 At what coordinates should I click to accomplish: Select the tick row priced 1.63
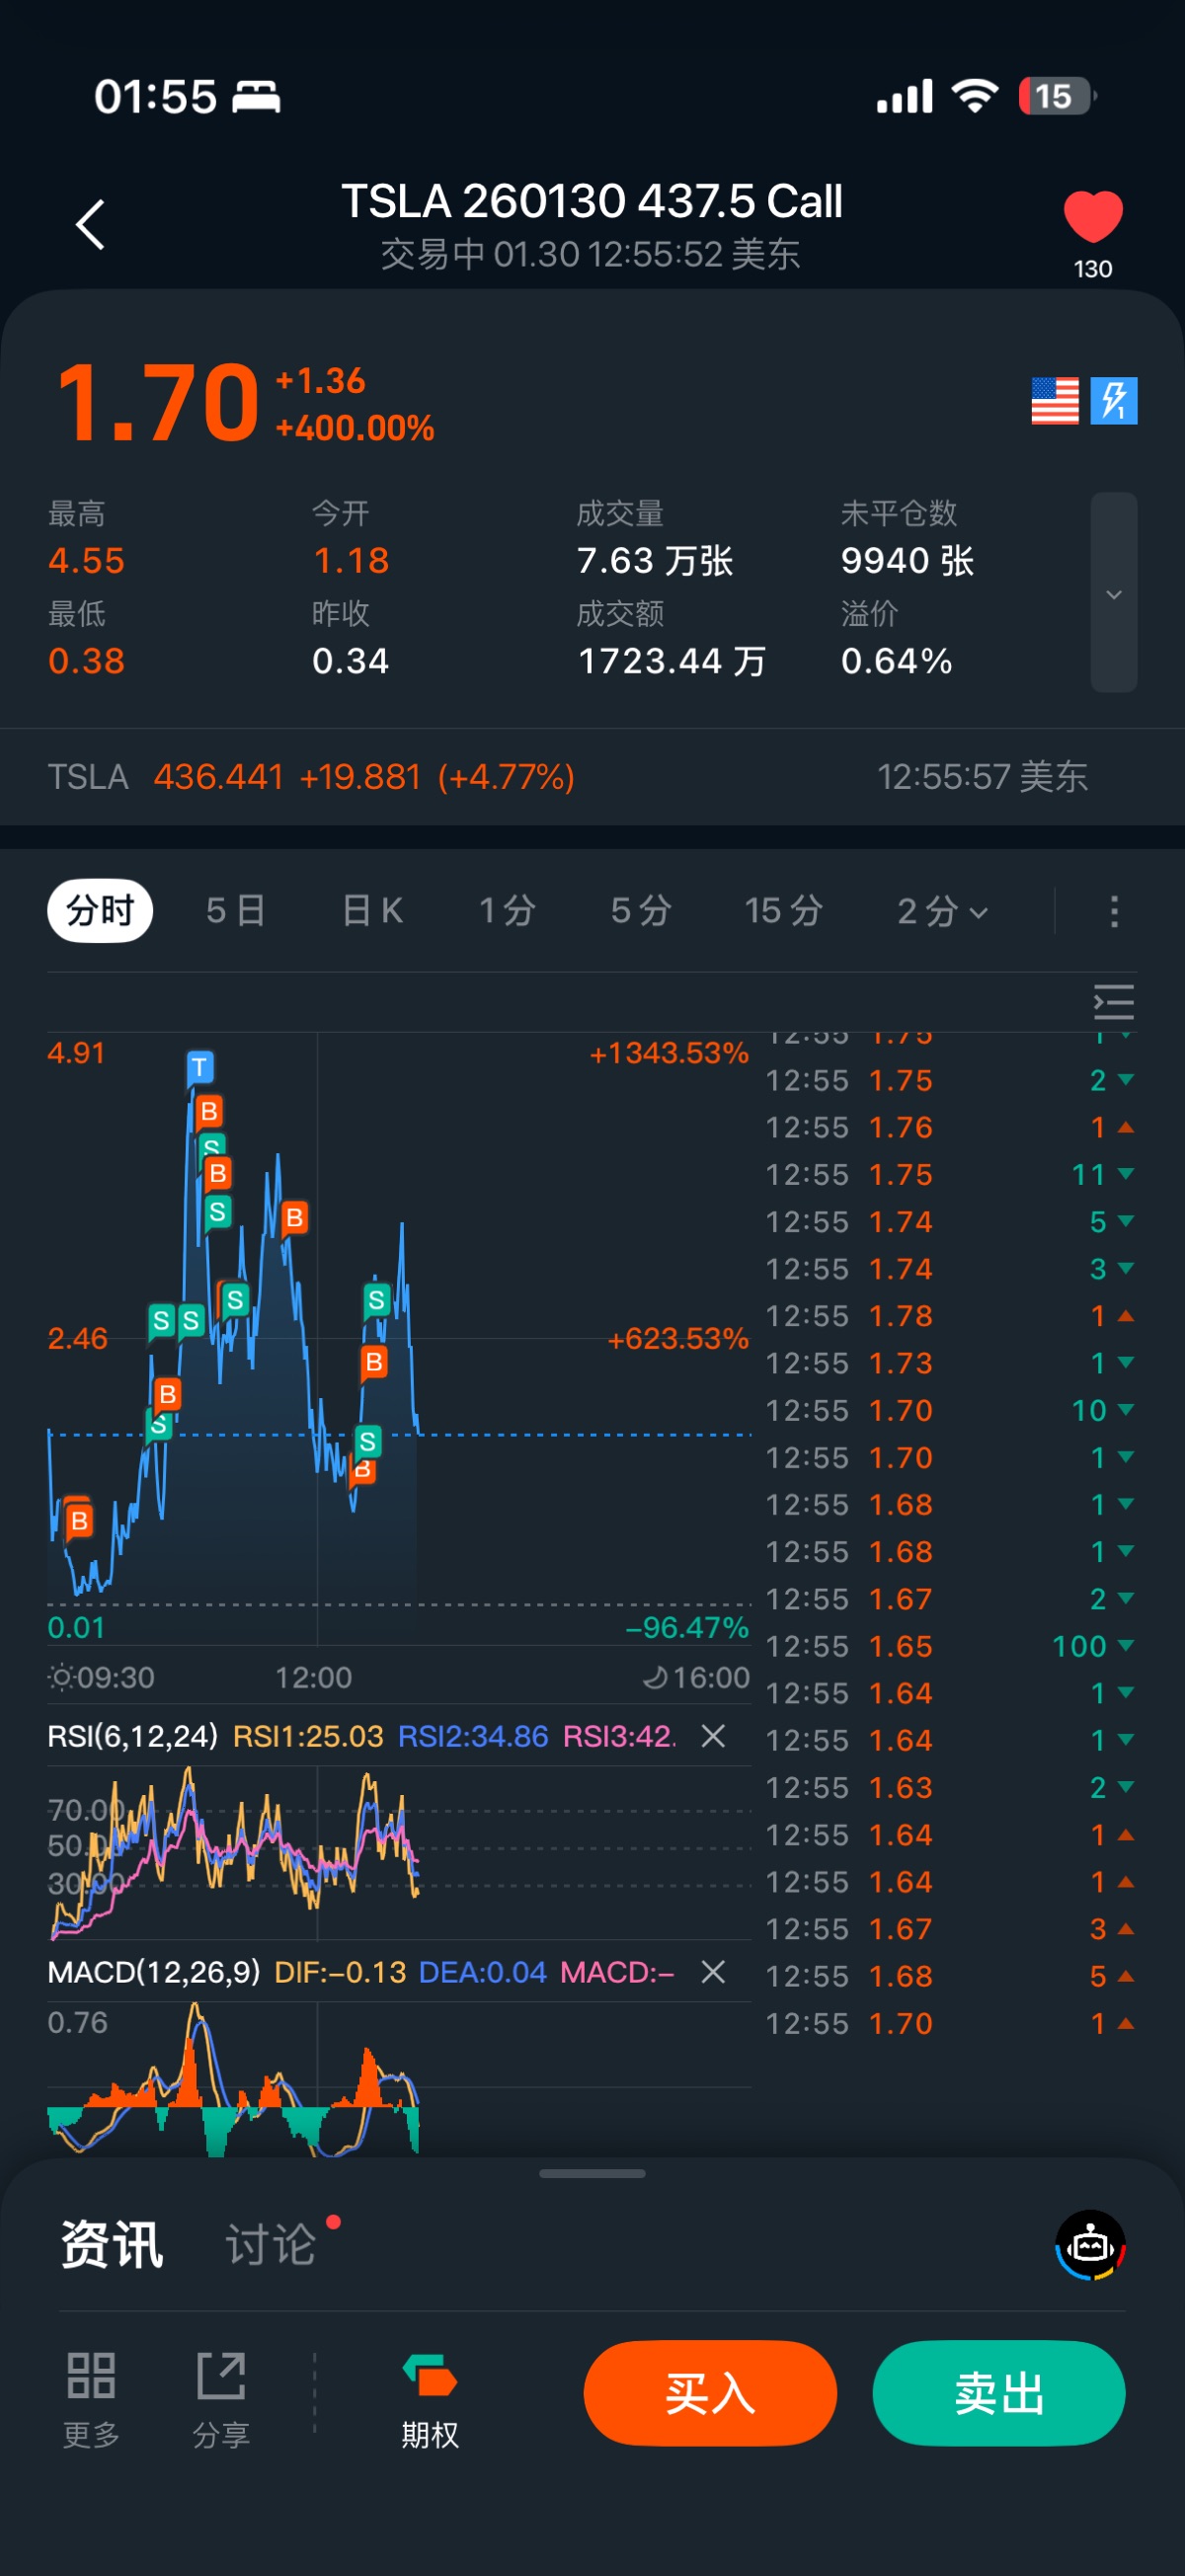click(x=950, y=1787)
